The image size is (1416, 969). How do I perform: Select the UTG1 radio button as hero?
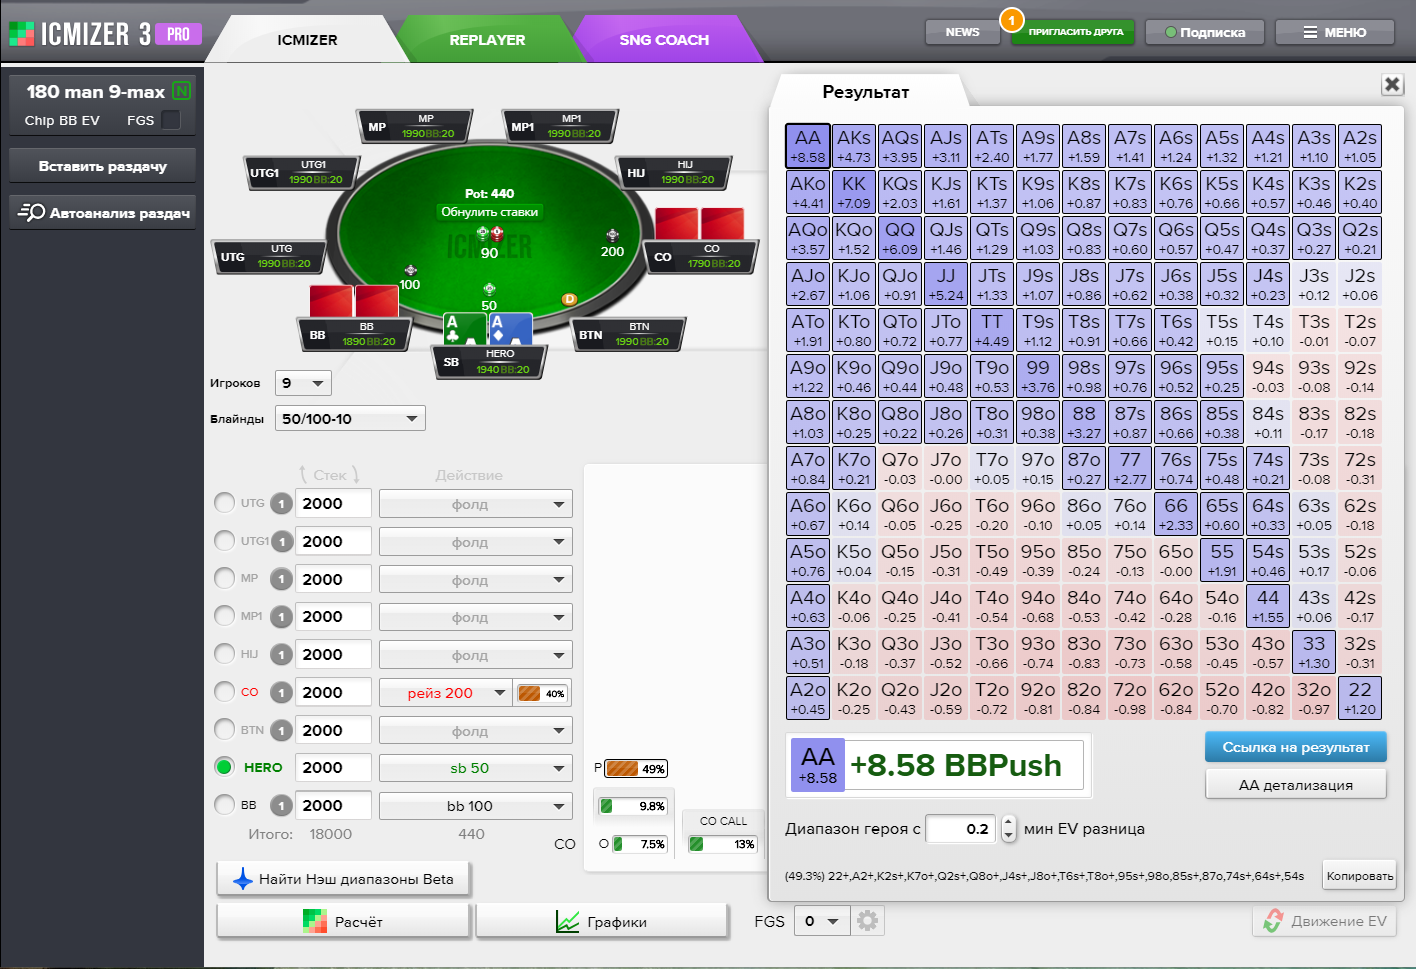[224, 541]
